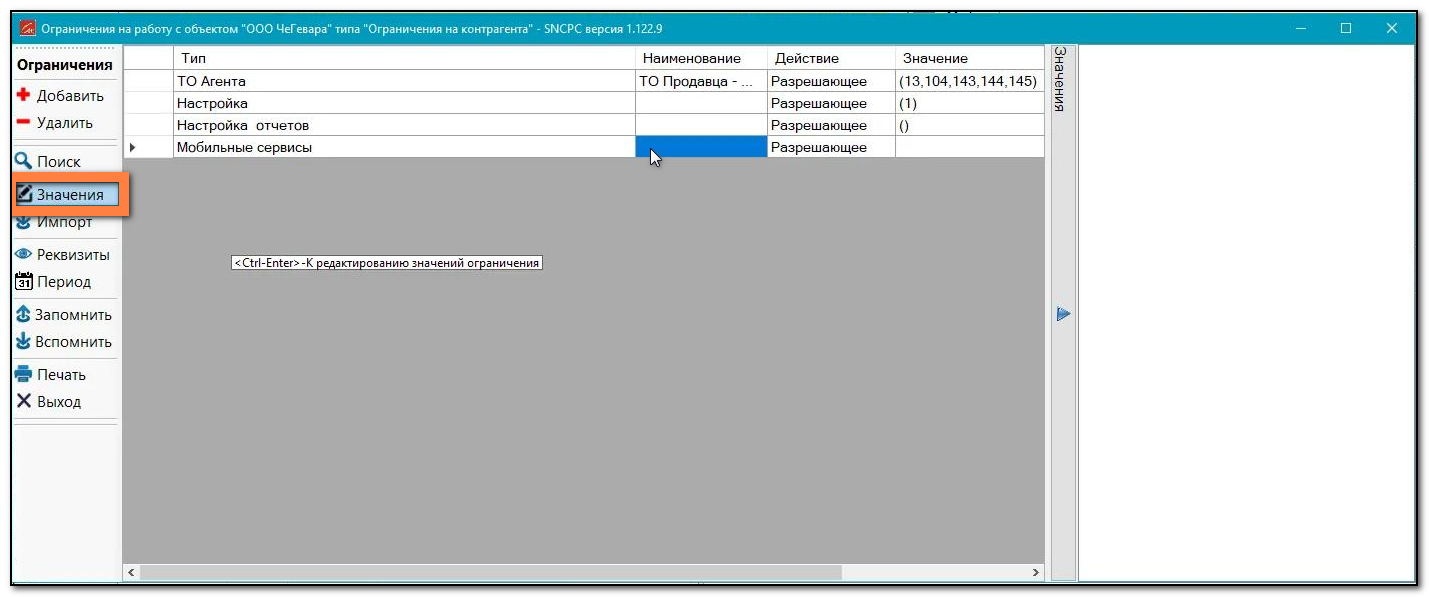Click Разрешающее in the ТО Агента row
1429x597 pixels.
click(x=831, y=81)
